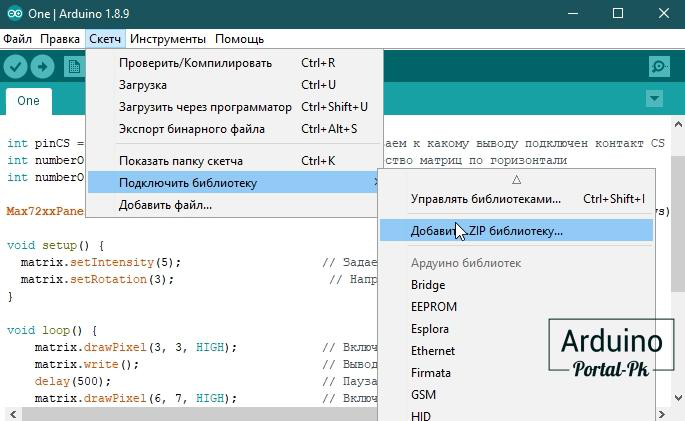Click the matrix.drawPixel(6, 7, HIGH); line

point(136,398)
